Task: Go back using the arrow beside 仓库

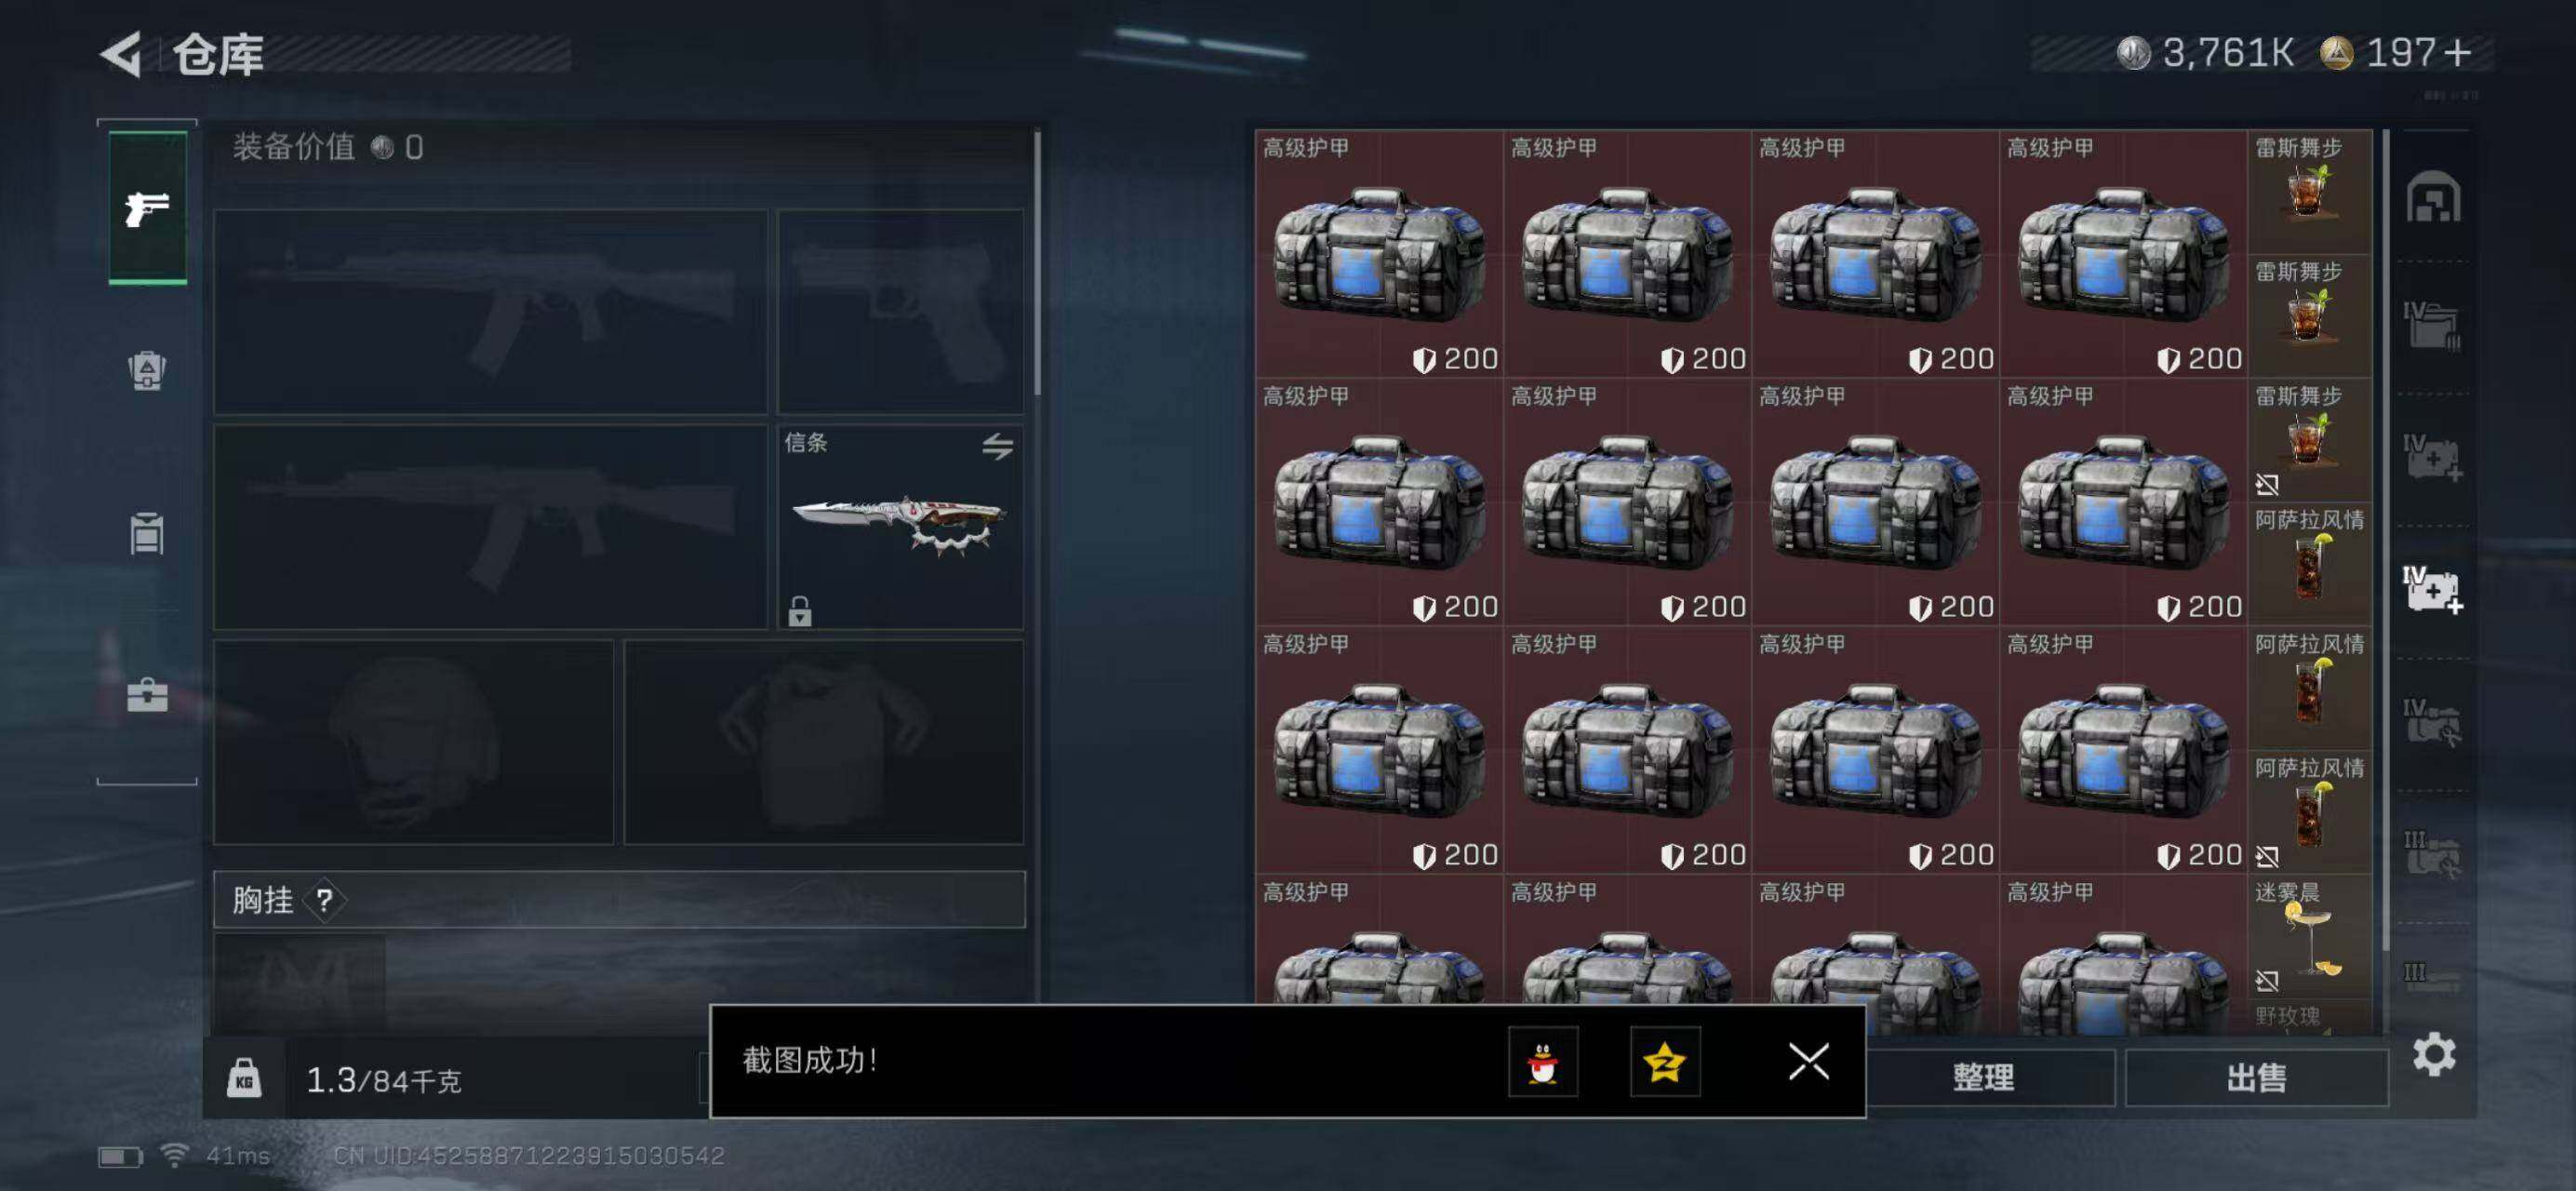Action: pyautogui.click(x=121, y=54)
